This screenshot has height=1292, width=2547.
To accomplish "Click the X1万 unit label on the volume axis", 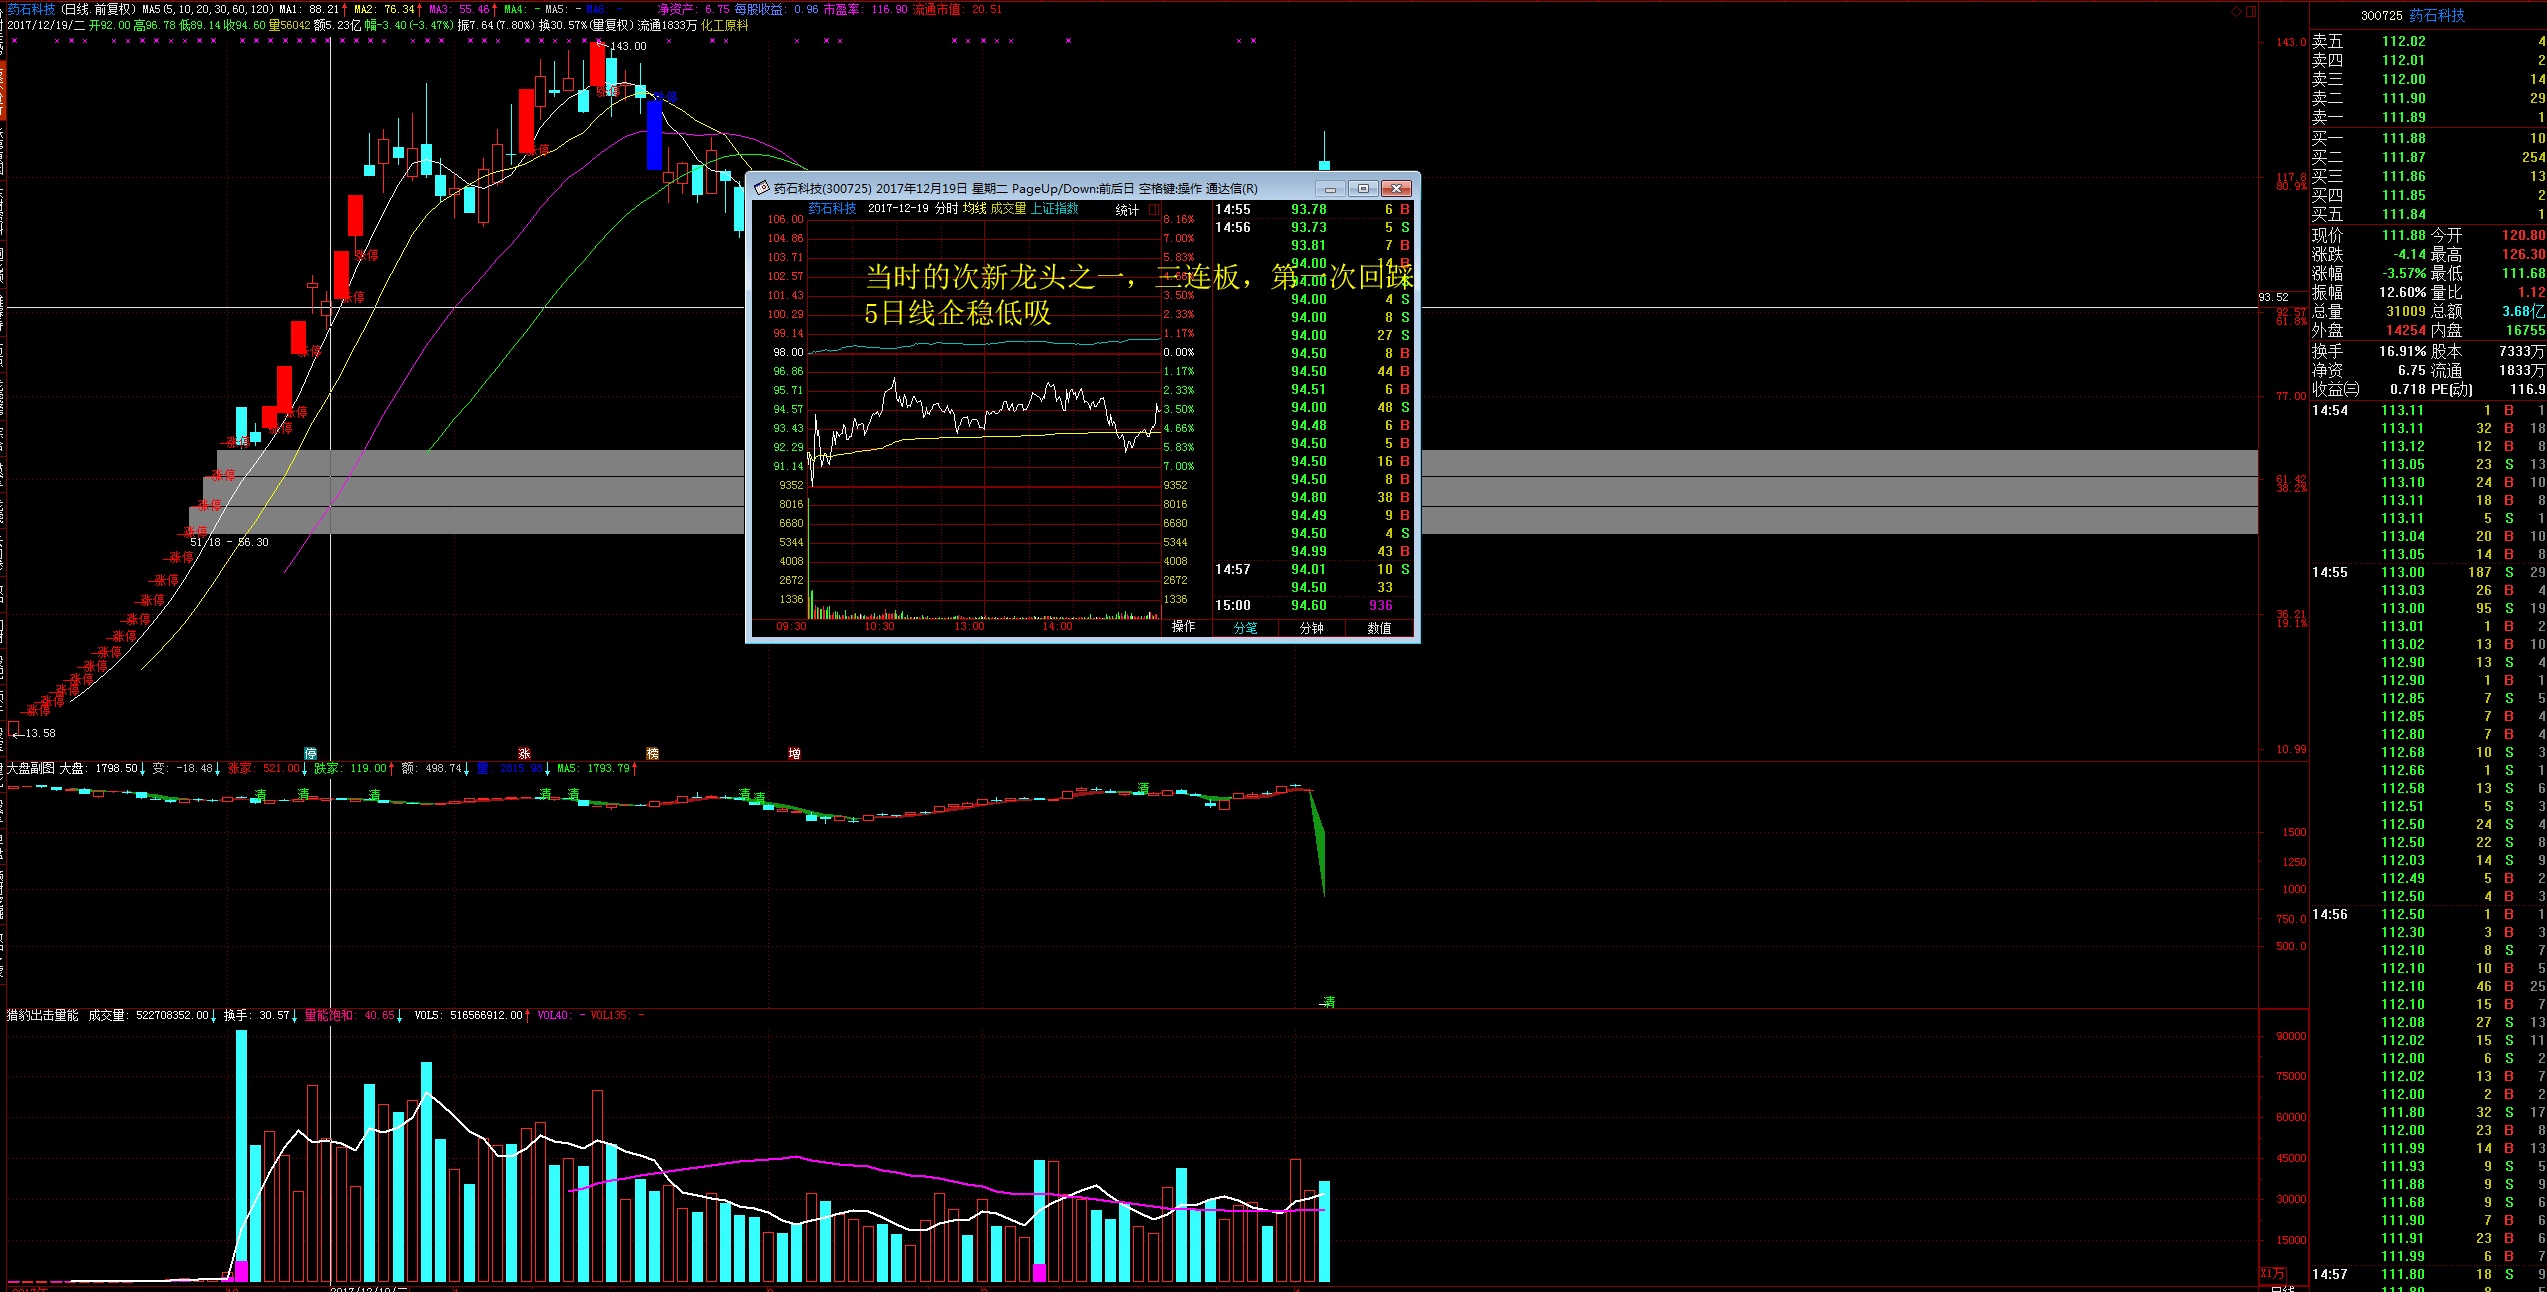I will tap(2273, 1273).
